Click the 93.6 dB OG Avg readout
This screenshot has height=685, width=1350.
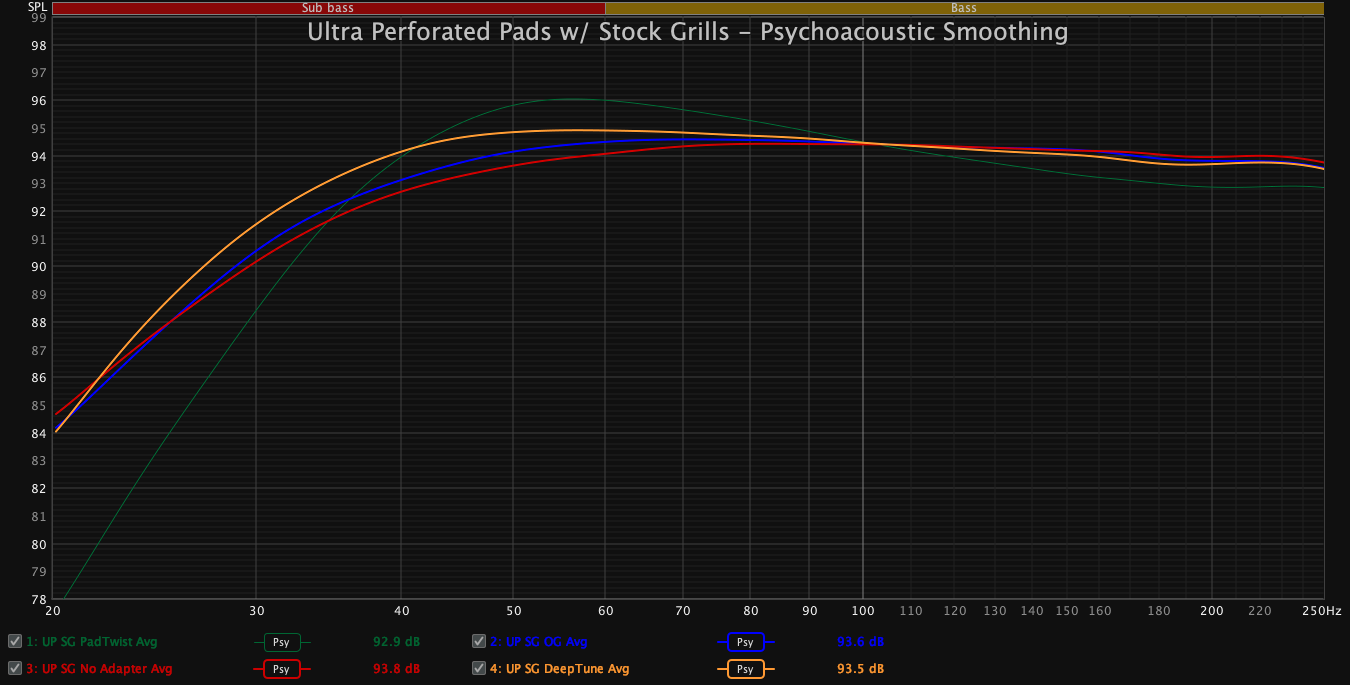860,642
